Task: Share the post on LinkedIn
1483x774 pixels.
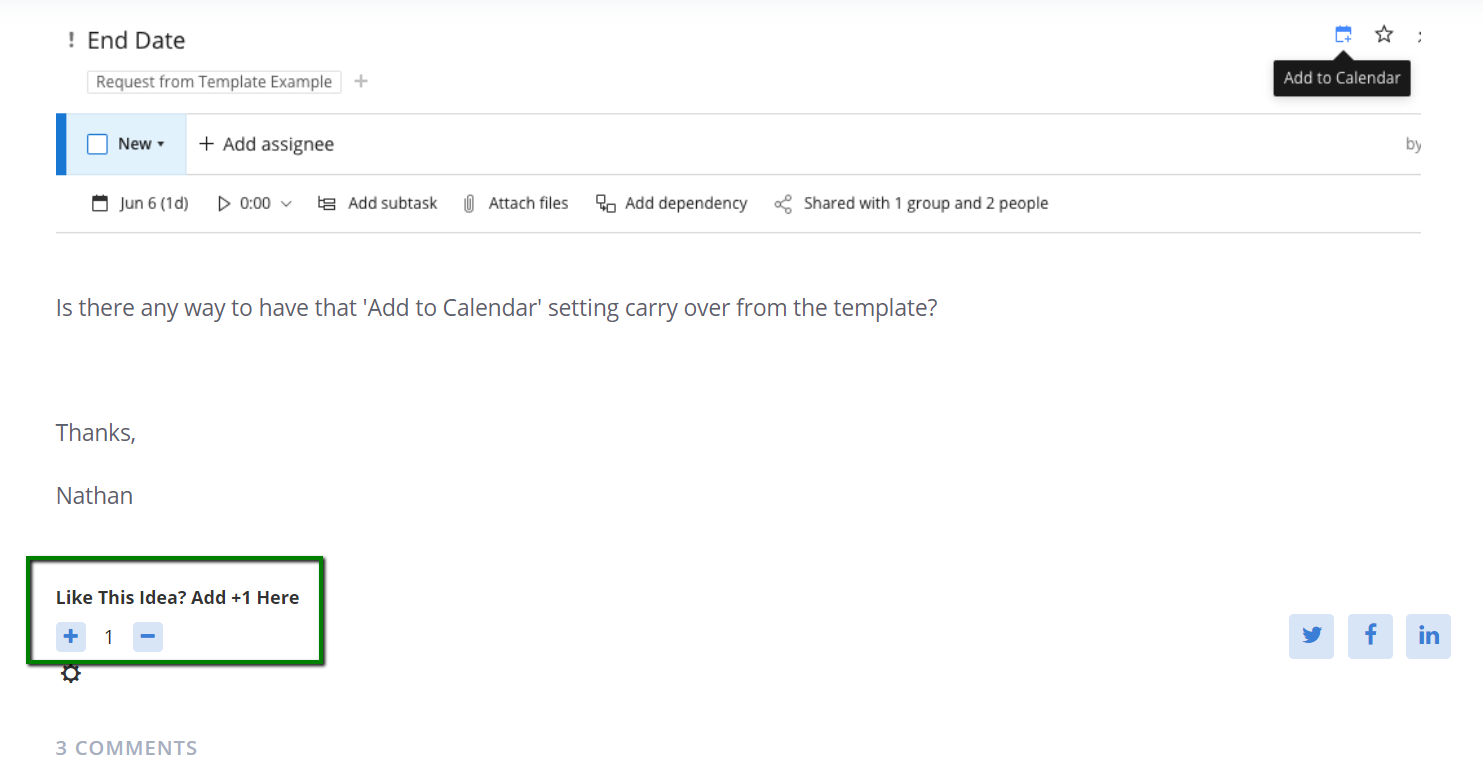Action: pyautogui.click(x=1428, y=635)
